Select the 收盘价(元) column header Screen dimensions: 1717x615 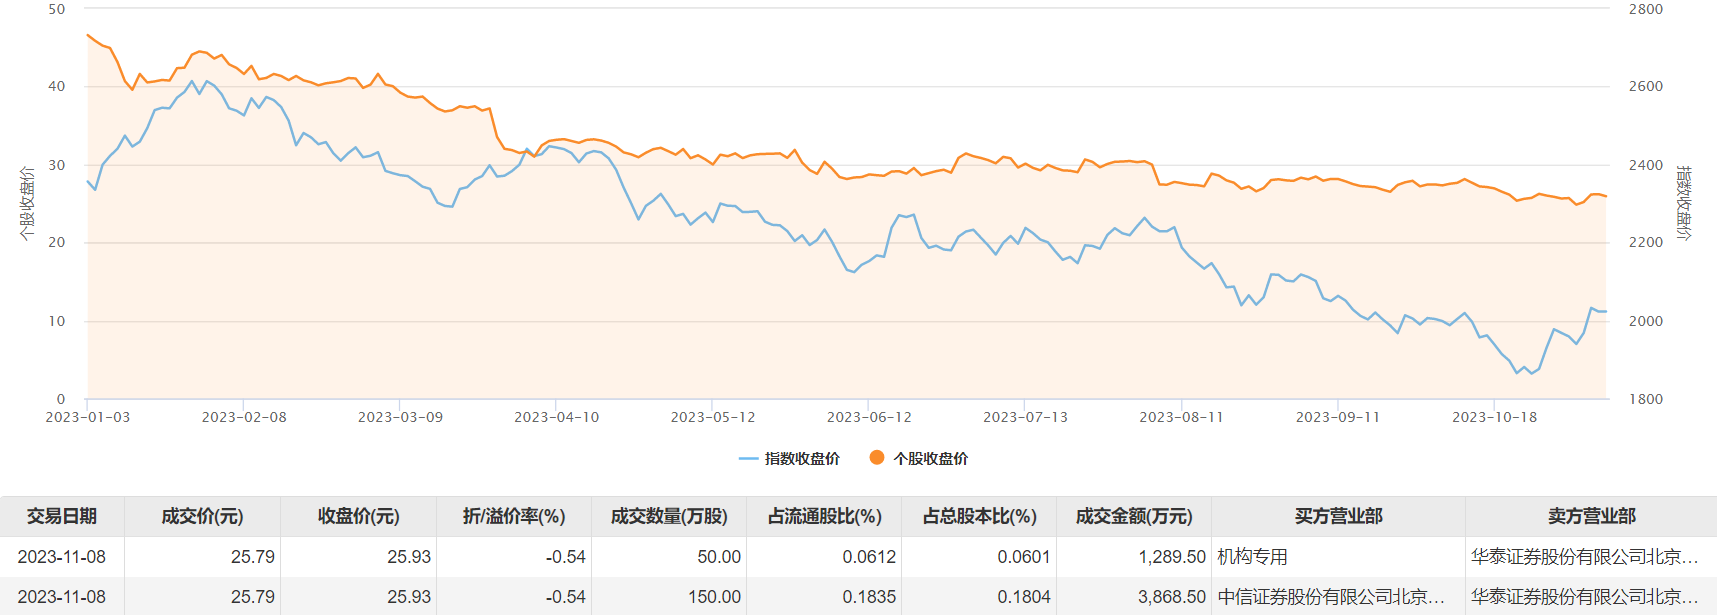click(358, 516)
